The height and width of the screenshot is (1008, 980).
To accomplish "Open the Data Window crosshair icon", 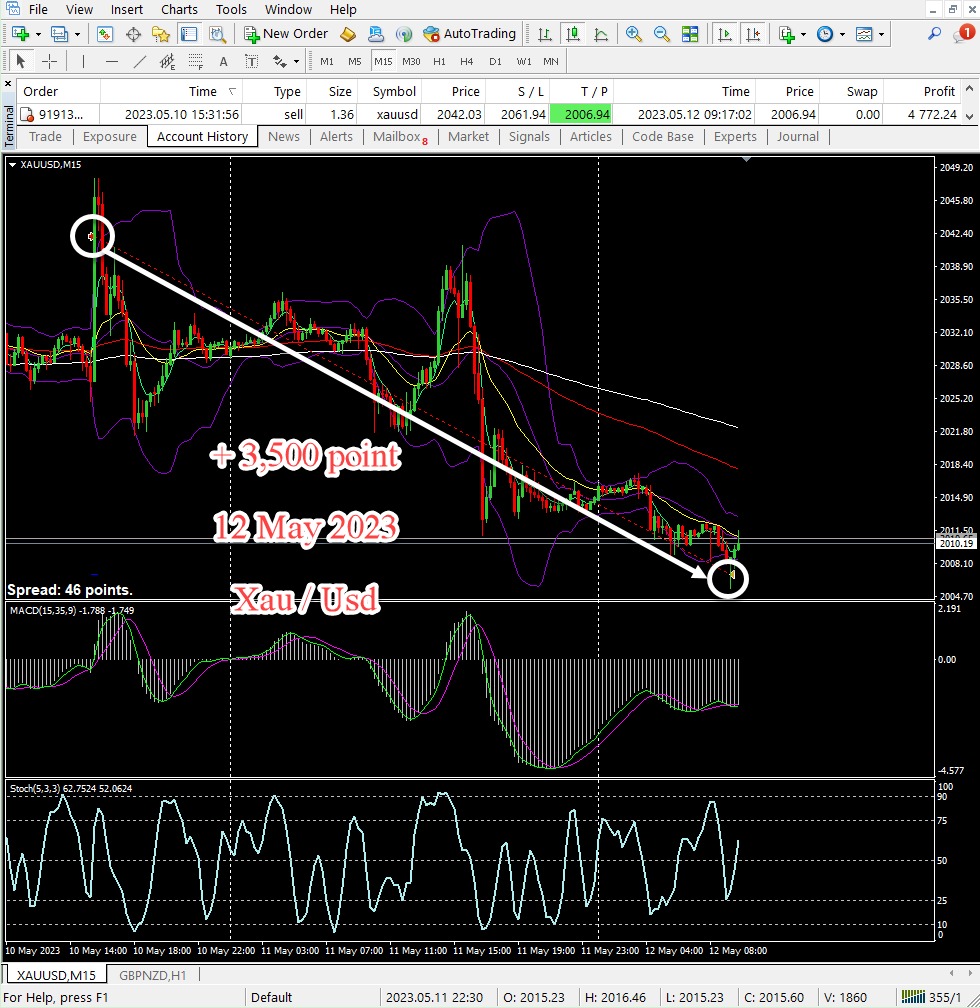I will tap(133, 34).
